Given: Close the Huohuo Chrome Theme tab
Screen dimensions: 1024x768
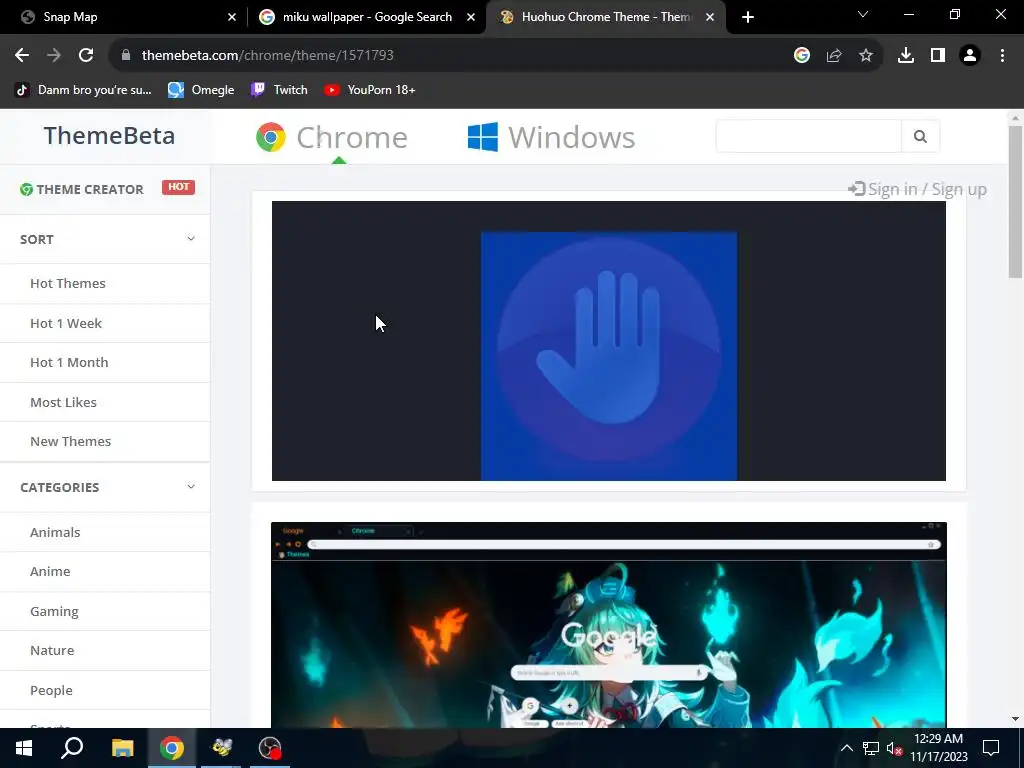Looking at the screenshot, I should coord(710,17).
